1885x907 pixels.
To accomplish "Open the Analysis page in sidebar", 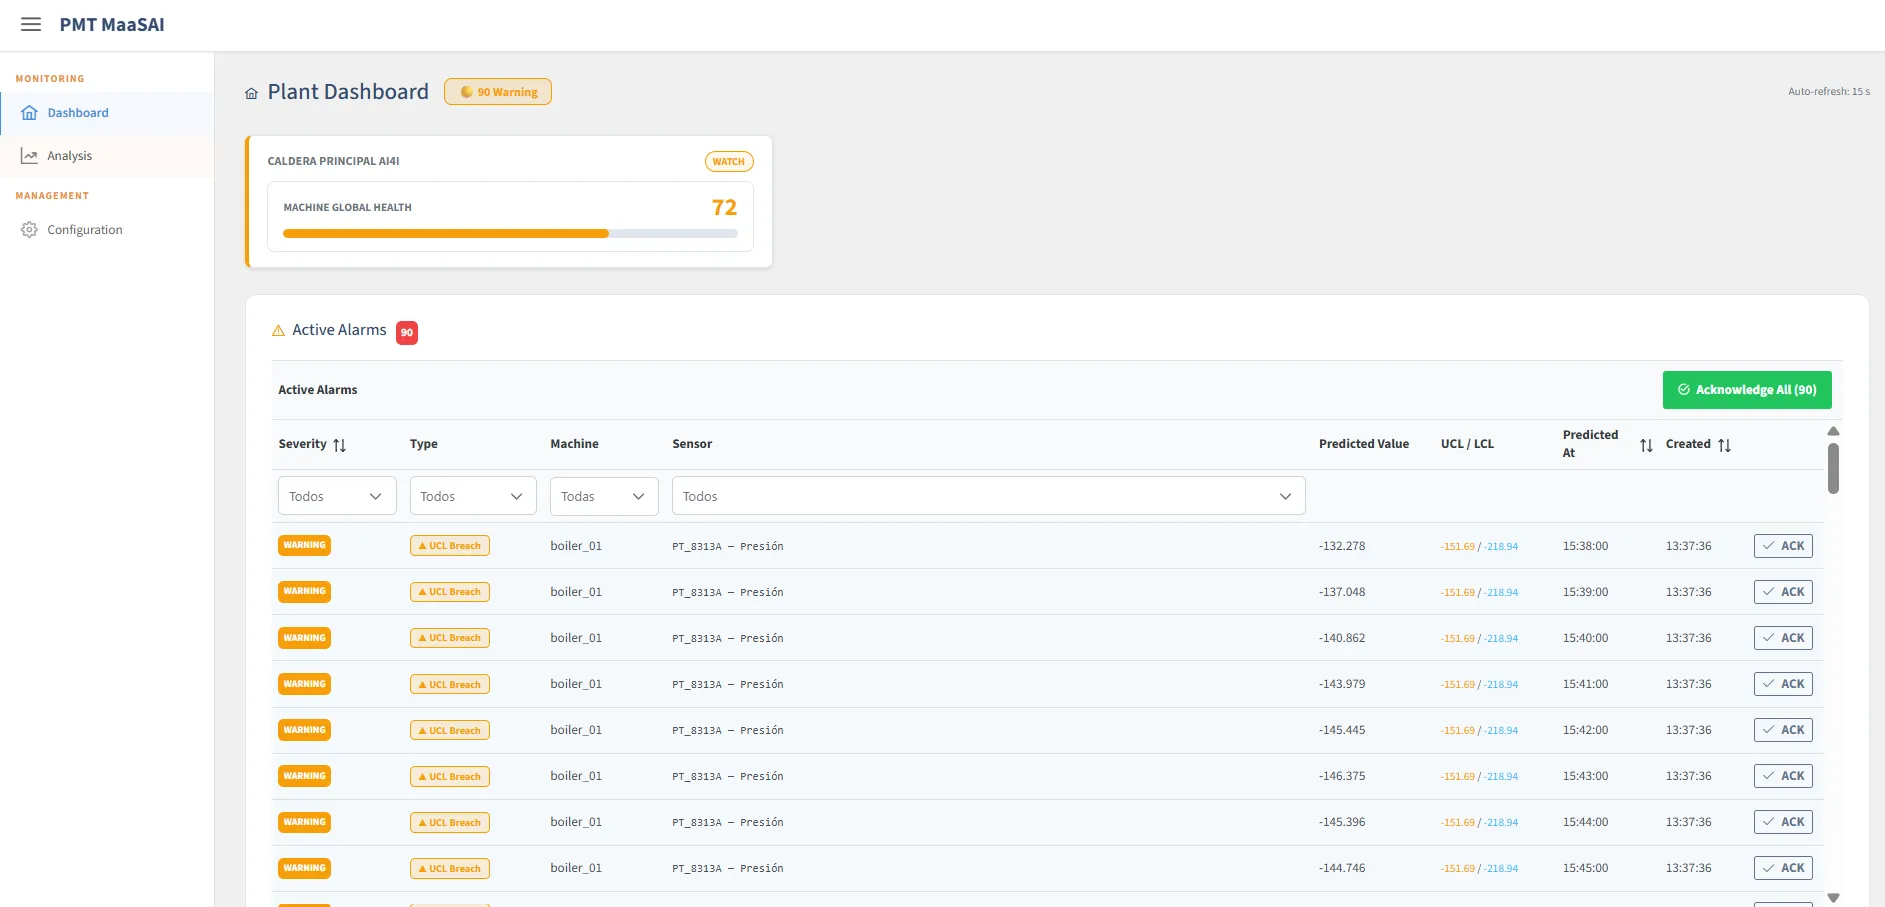I will coord(107,156).
